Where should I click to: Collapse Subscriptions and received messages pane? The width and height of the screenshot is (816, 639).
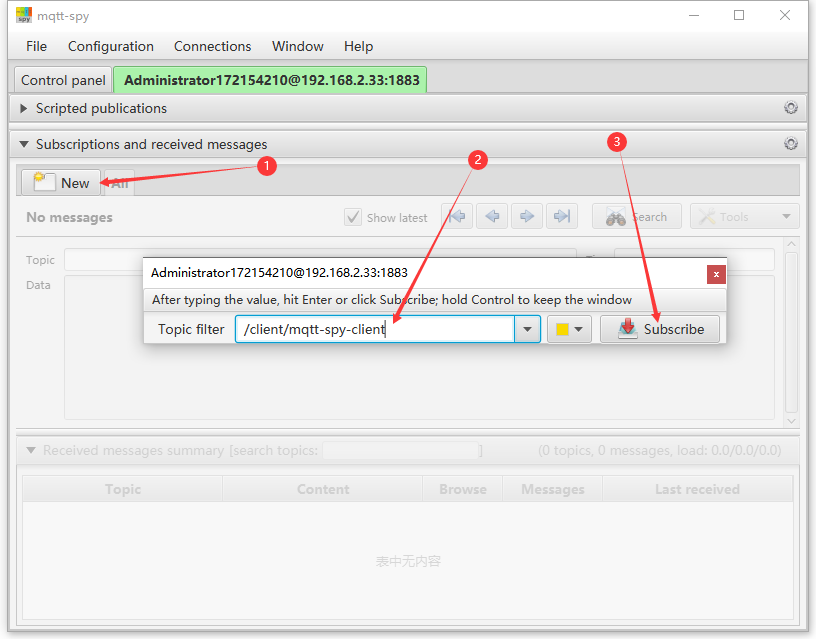click(23, 144)
